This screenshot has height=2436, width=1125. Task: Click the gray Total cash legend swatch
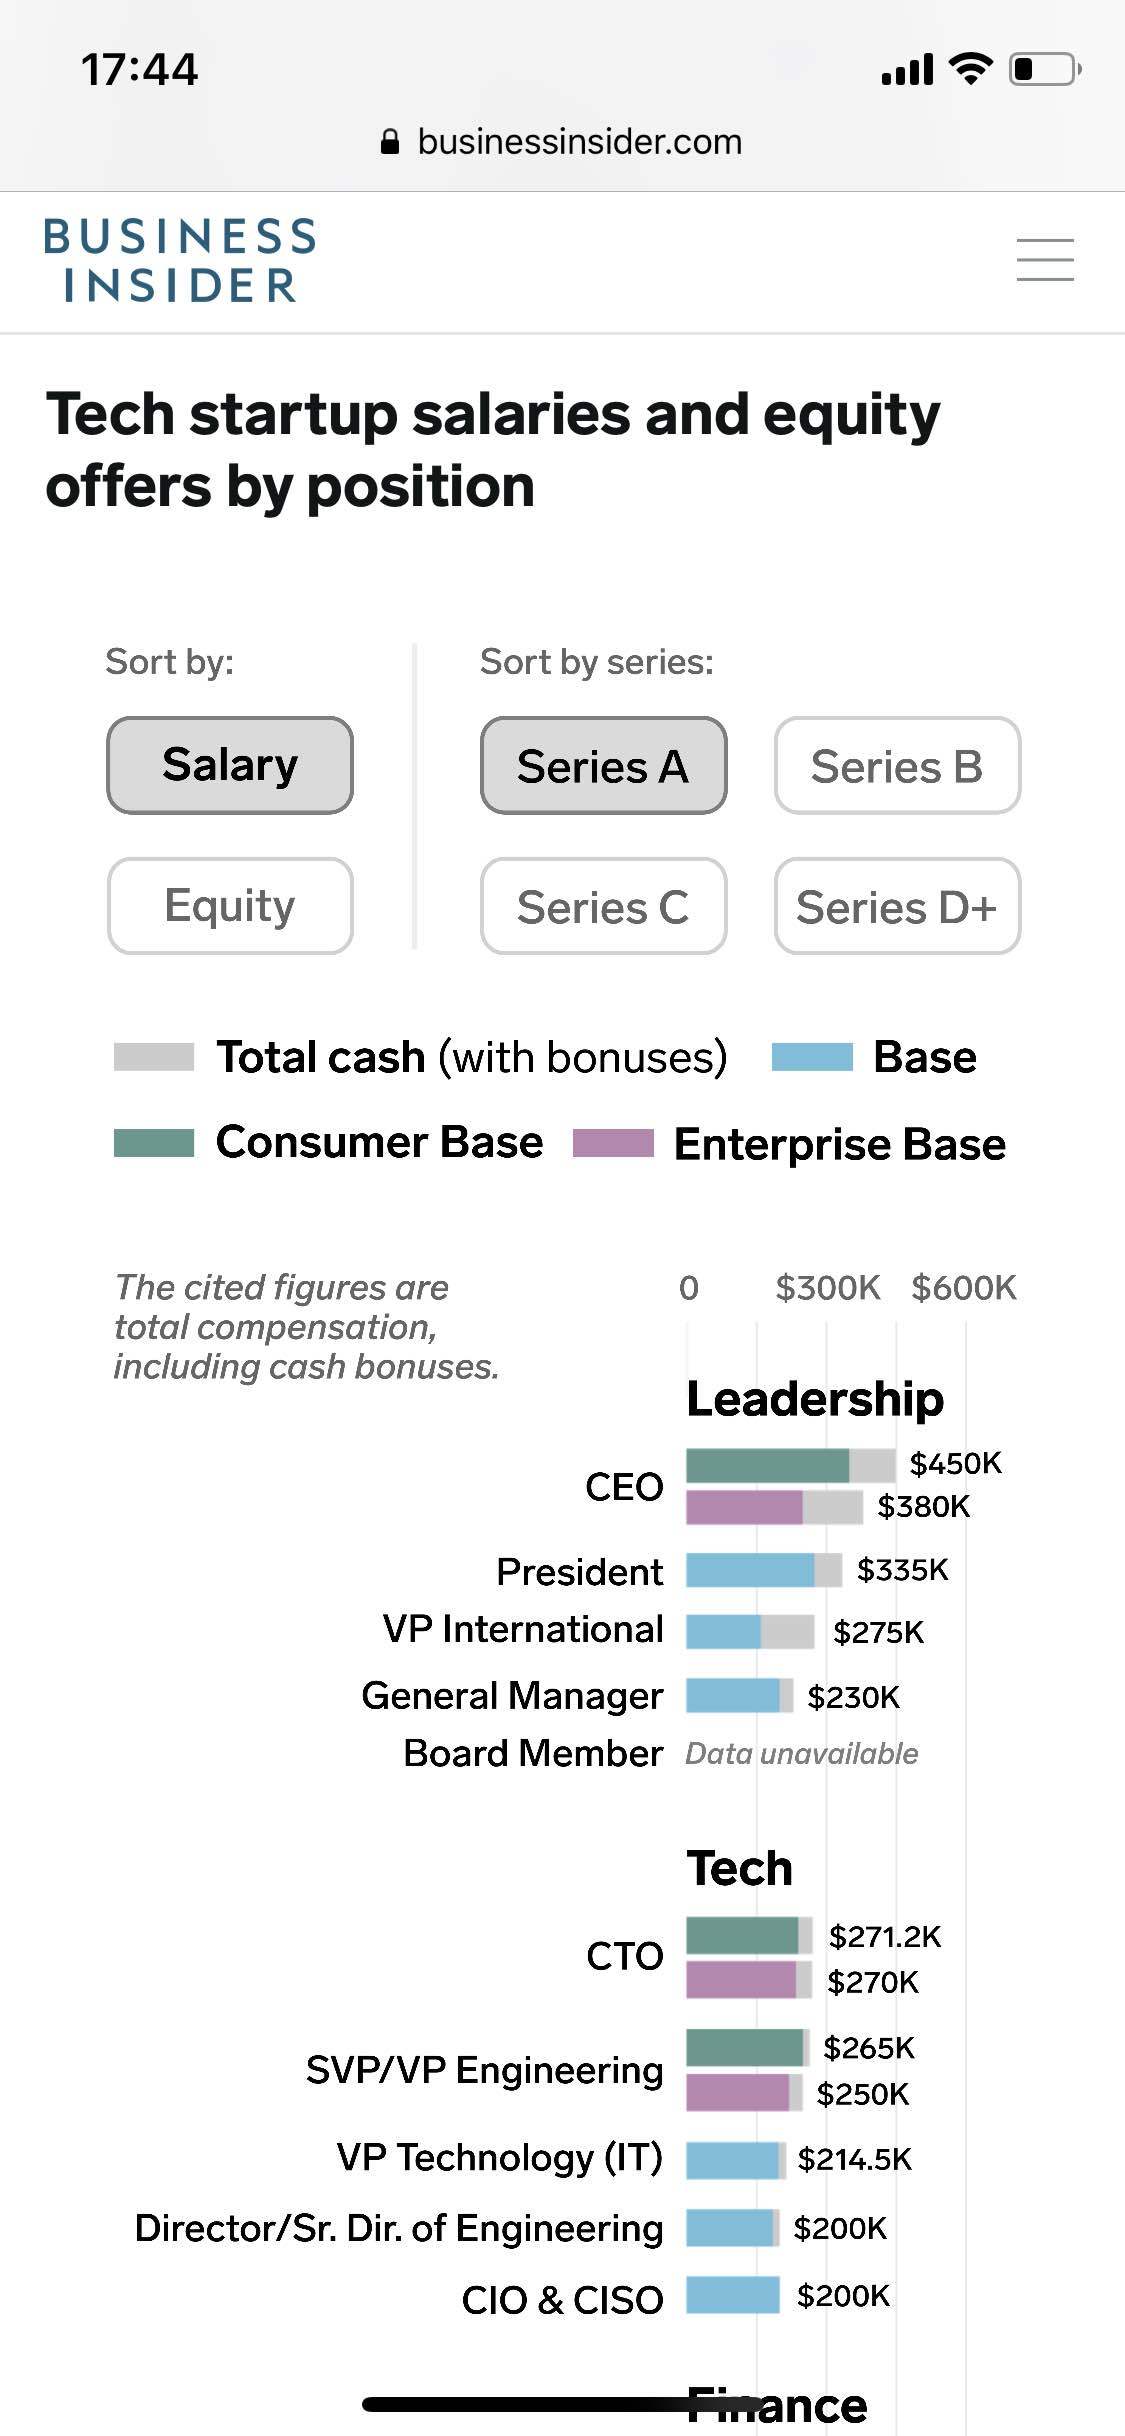click(154, 1057)
